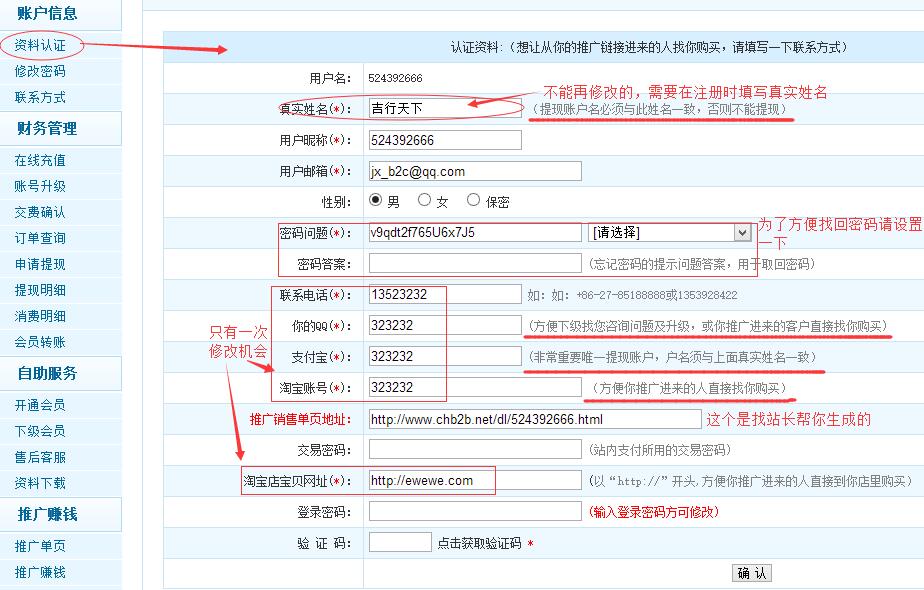Click the 用户邮箱 input field

(474, 171)
